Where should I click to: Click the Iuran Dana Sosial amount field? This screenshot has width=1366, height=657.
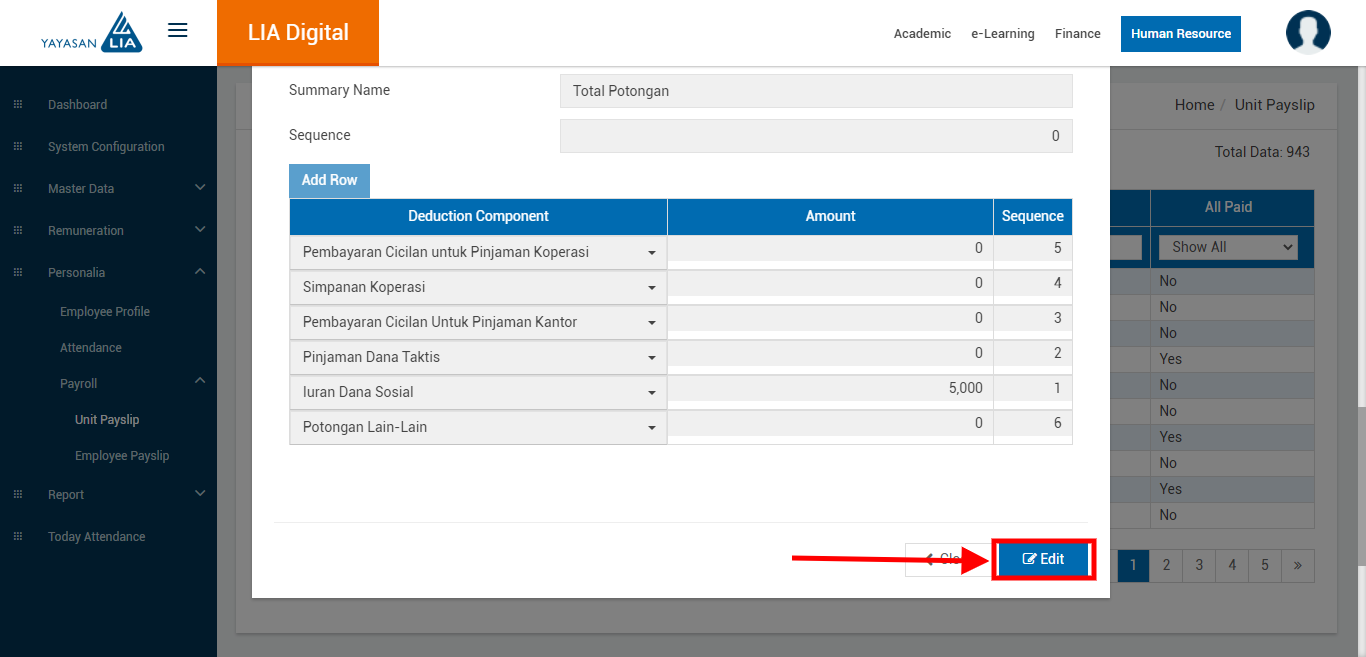[829, 388]
